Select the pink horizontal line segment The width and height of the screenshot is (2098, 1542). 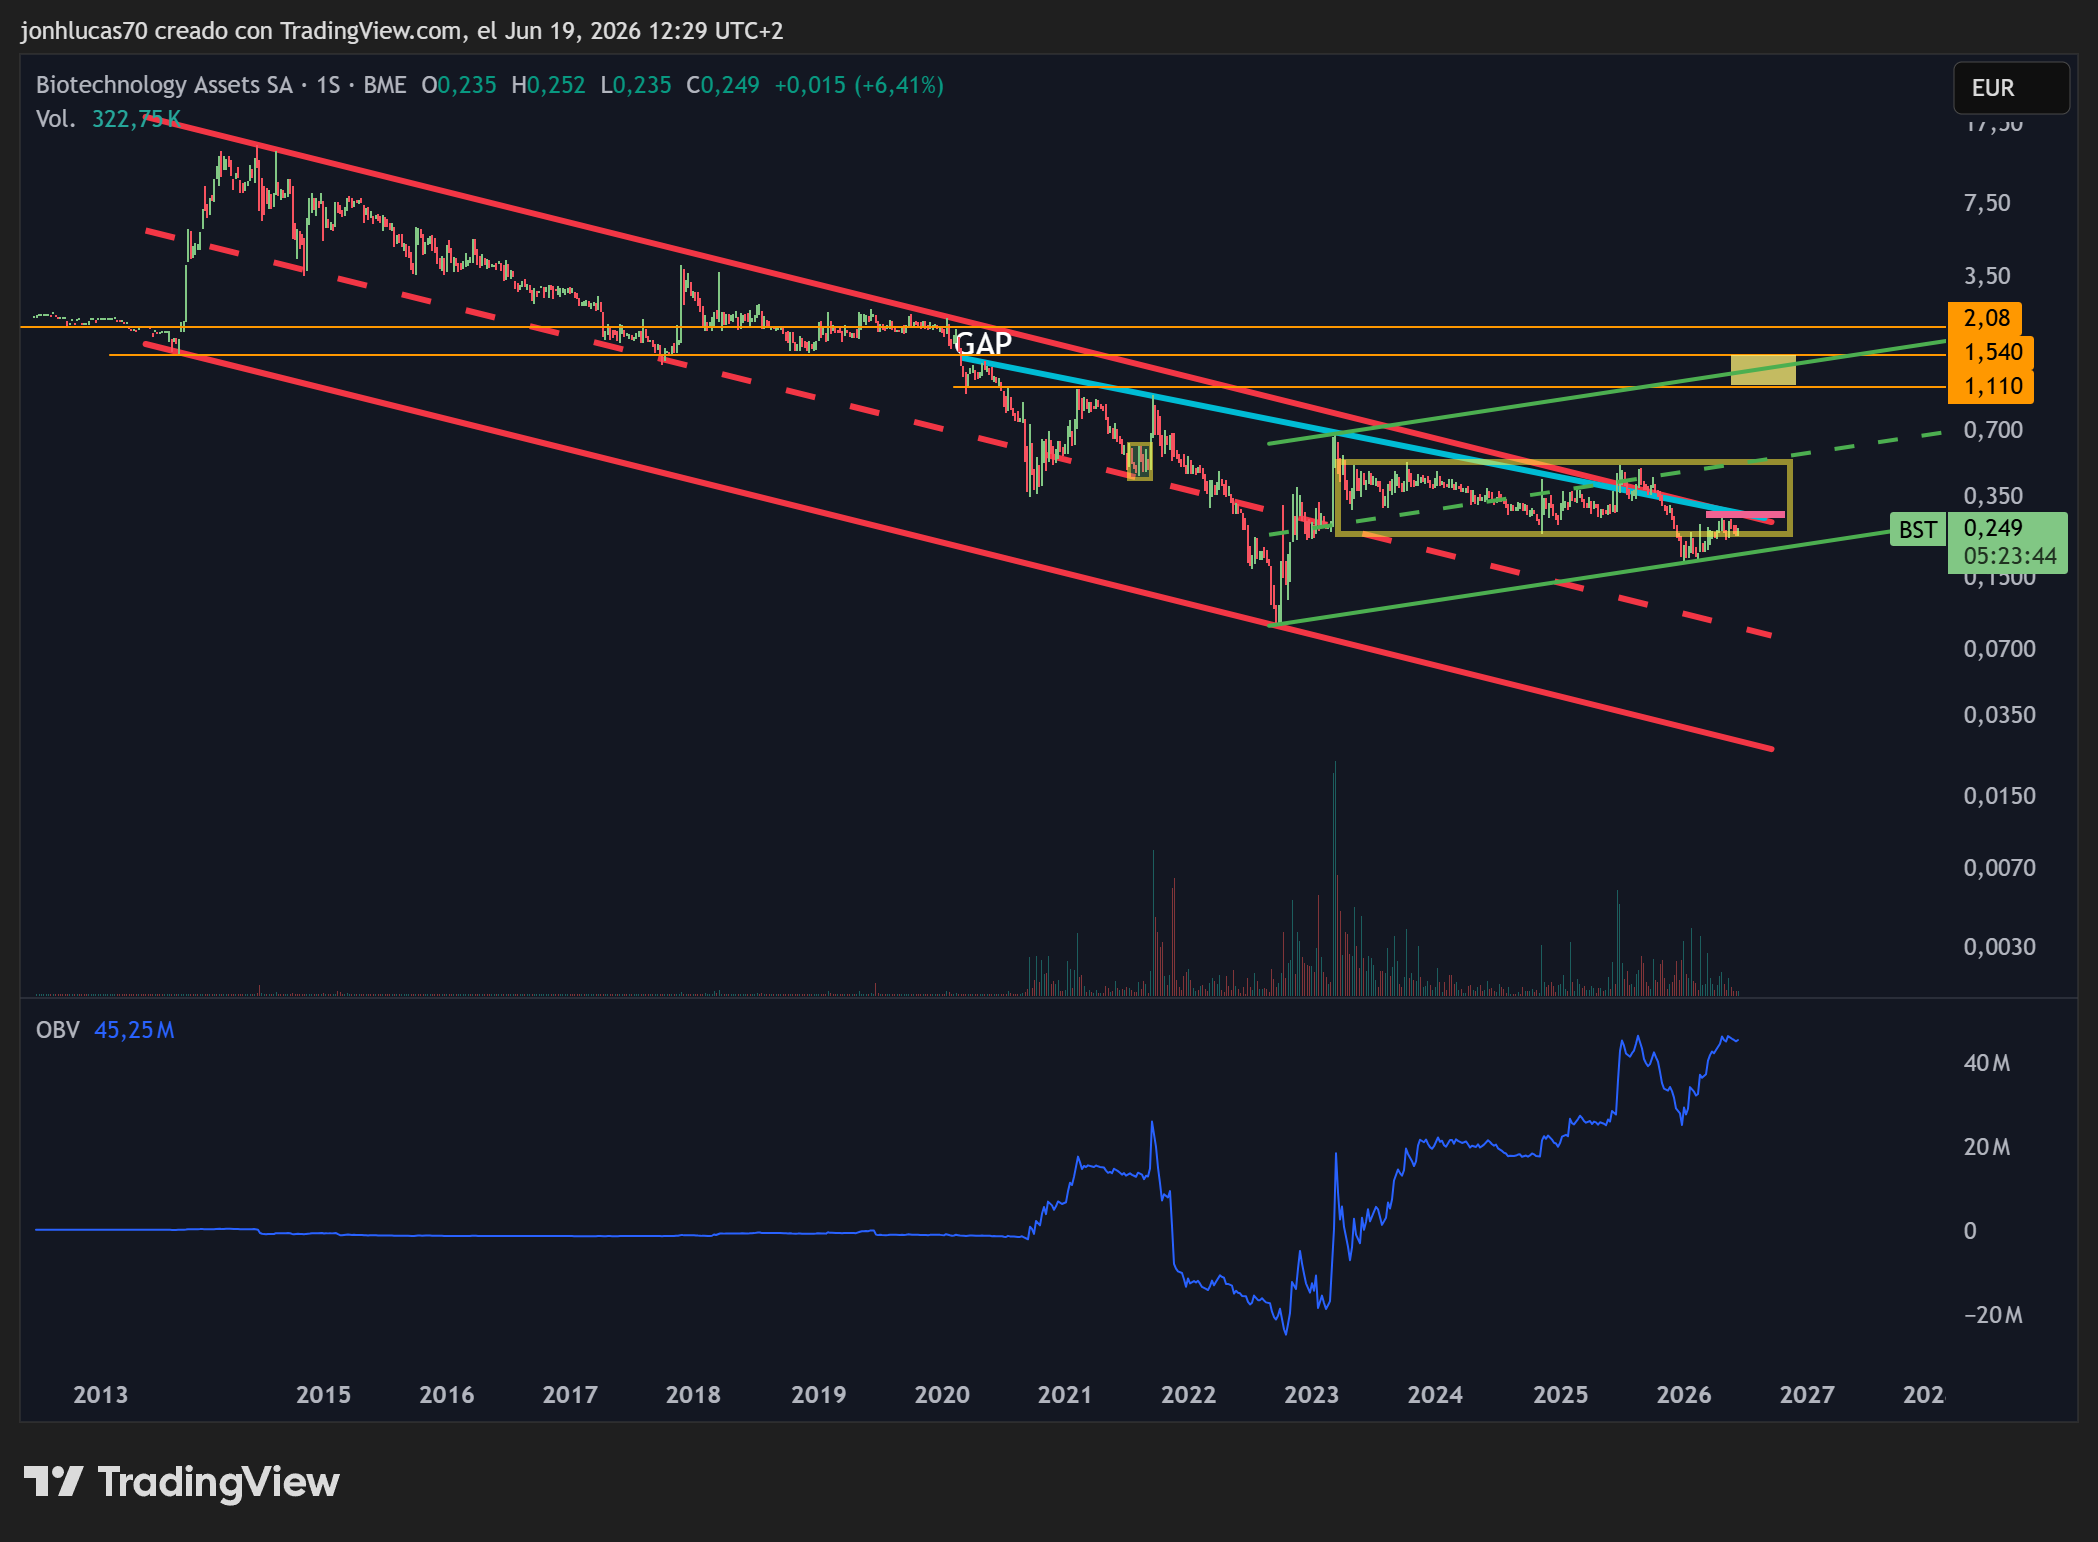1745,514
